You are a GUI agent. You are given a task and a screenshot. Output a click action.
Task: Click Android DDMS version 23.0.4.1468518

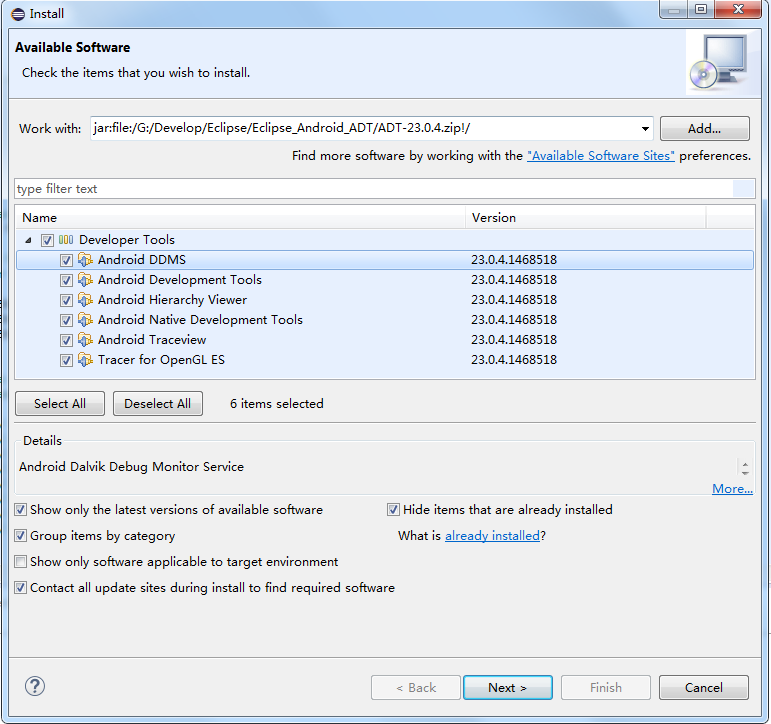coord(514,260)
